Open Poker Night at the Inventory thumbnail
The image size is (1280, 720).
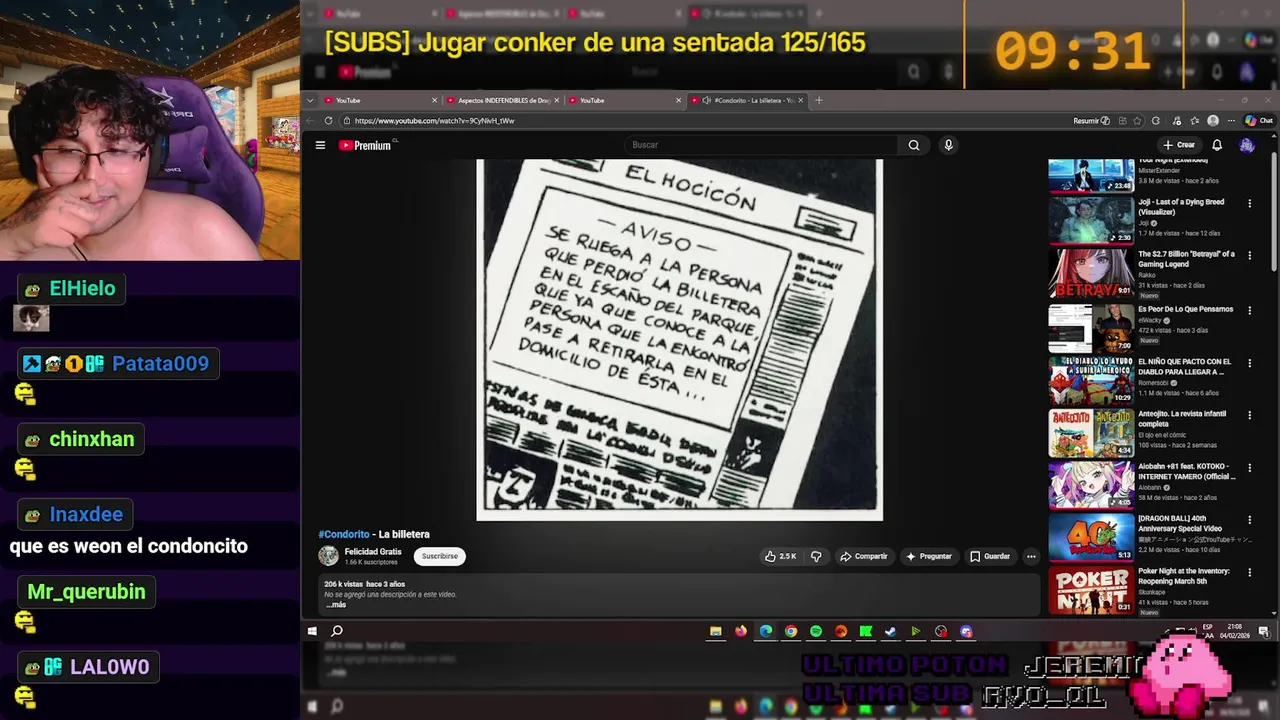pos(1091,589)
